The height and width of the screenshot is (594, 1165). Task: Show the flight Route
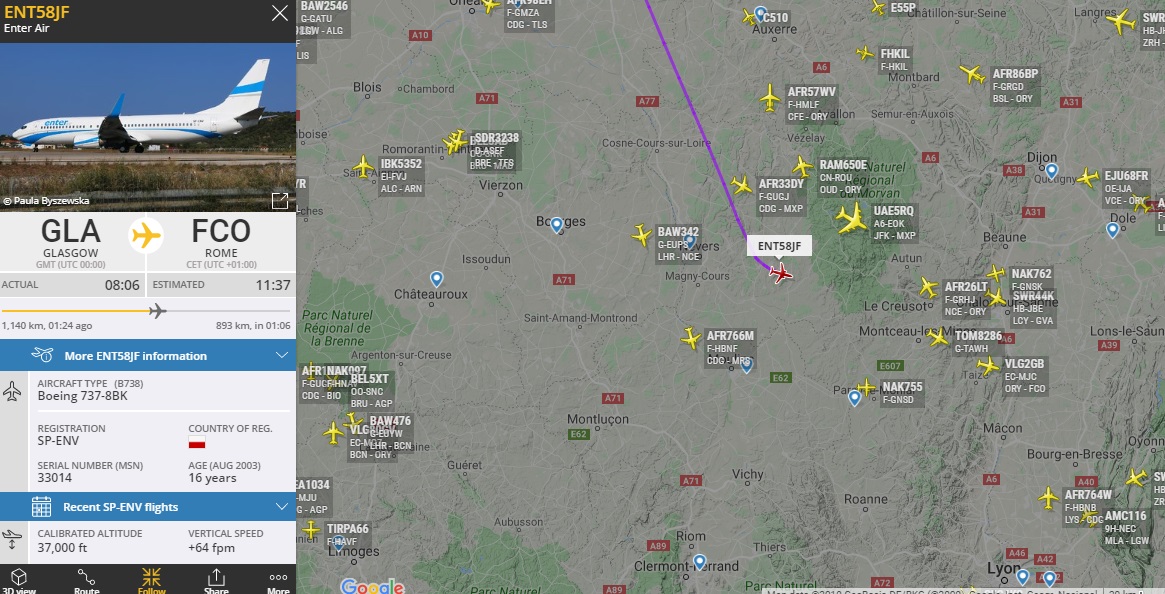(86, 580)
